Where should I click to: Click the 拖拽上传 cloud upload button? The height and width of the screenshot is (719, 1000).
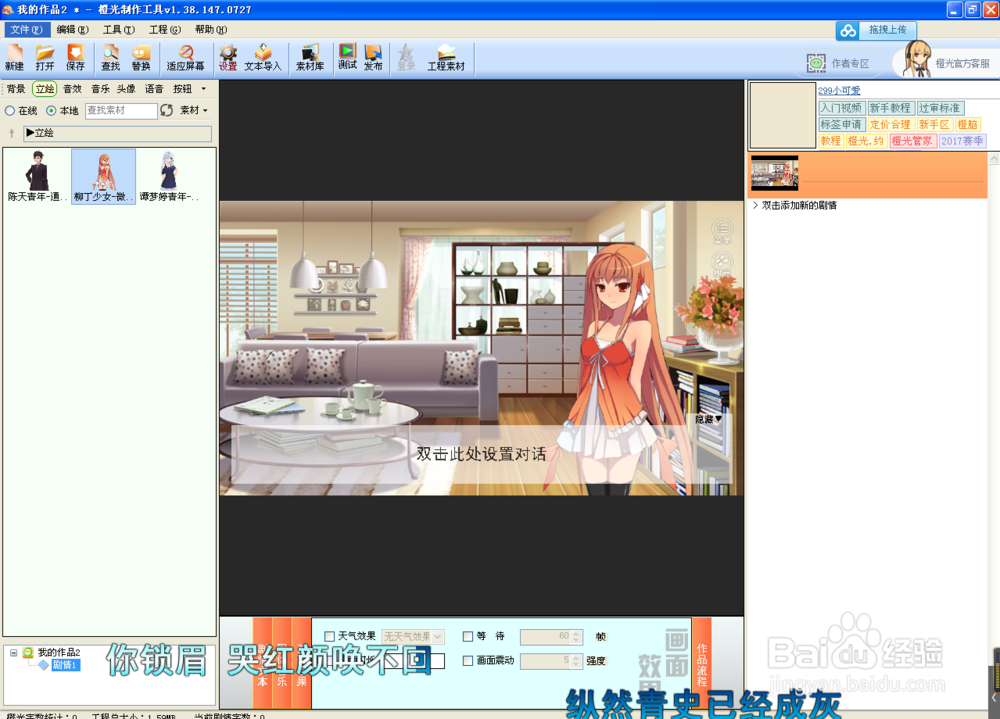pos(876,30)
